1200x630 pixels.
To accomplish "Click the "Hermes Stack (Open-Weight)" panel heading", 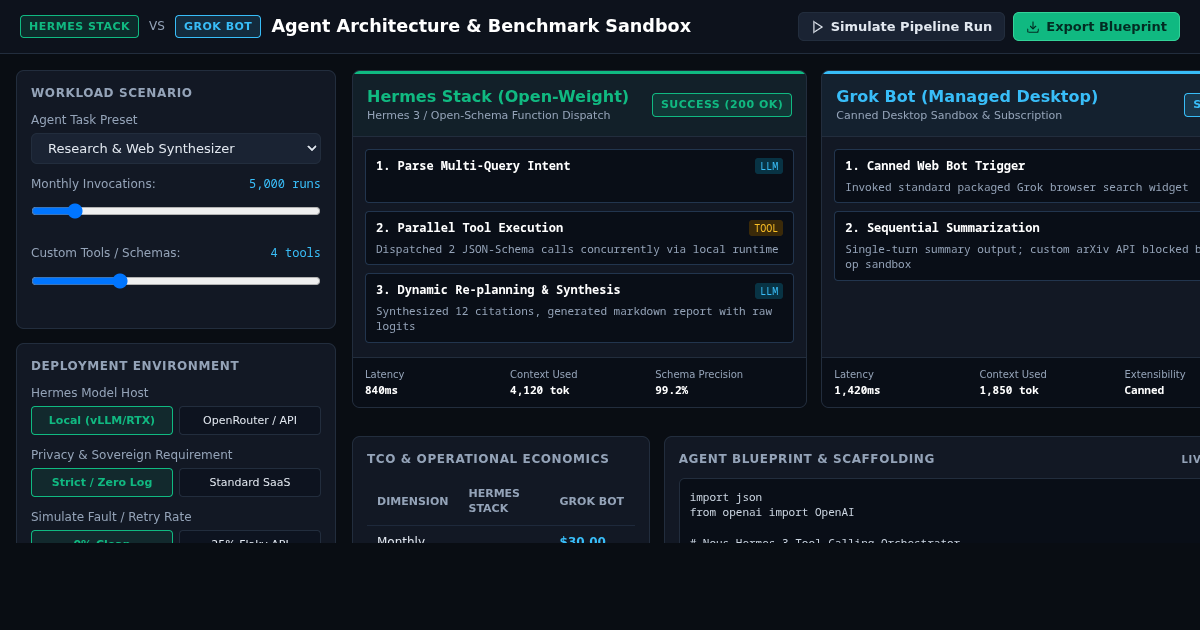I will [498, 97].
